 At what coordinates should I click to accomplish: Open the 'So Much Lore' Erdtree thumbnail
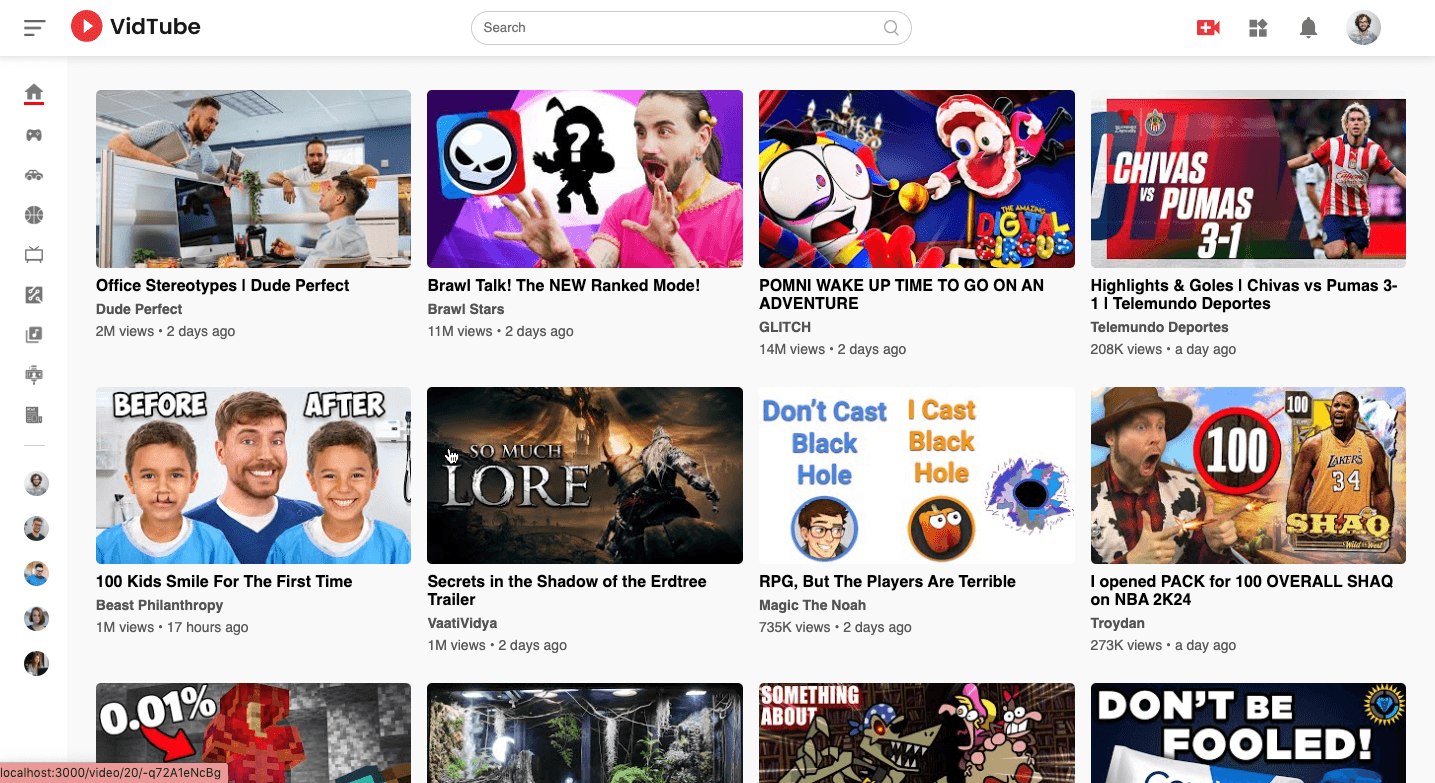pos(584,475)
